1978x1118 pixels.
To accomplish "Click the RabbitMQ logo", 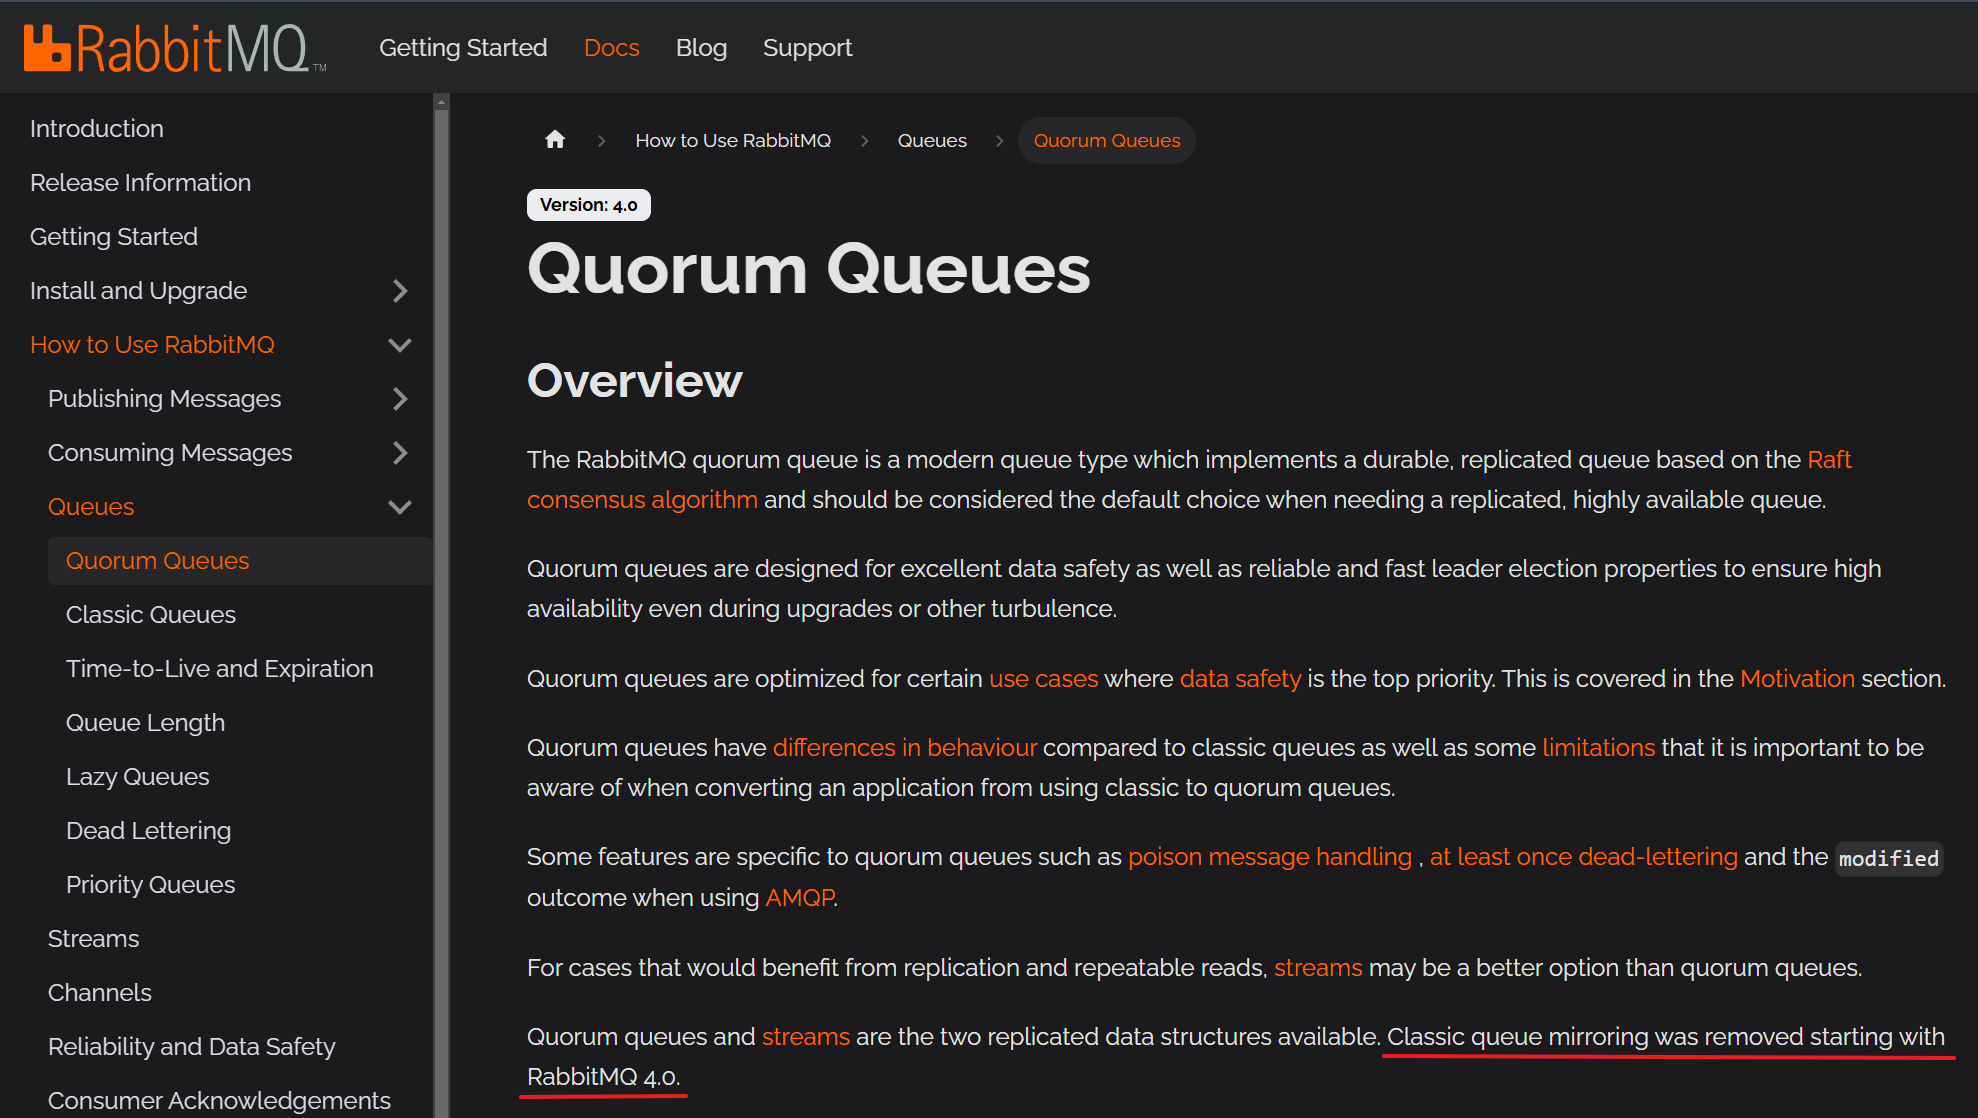I will [175, 48].
